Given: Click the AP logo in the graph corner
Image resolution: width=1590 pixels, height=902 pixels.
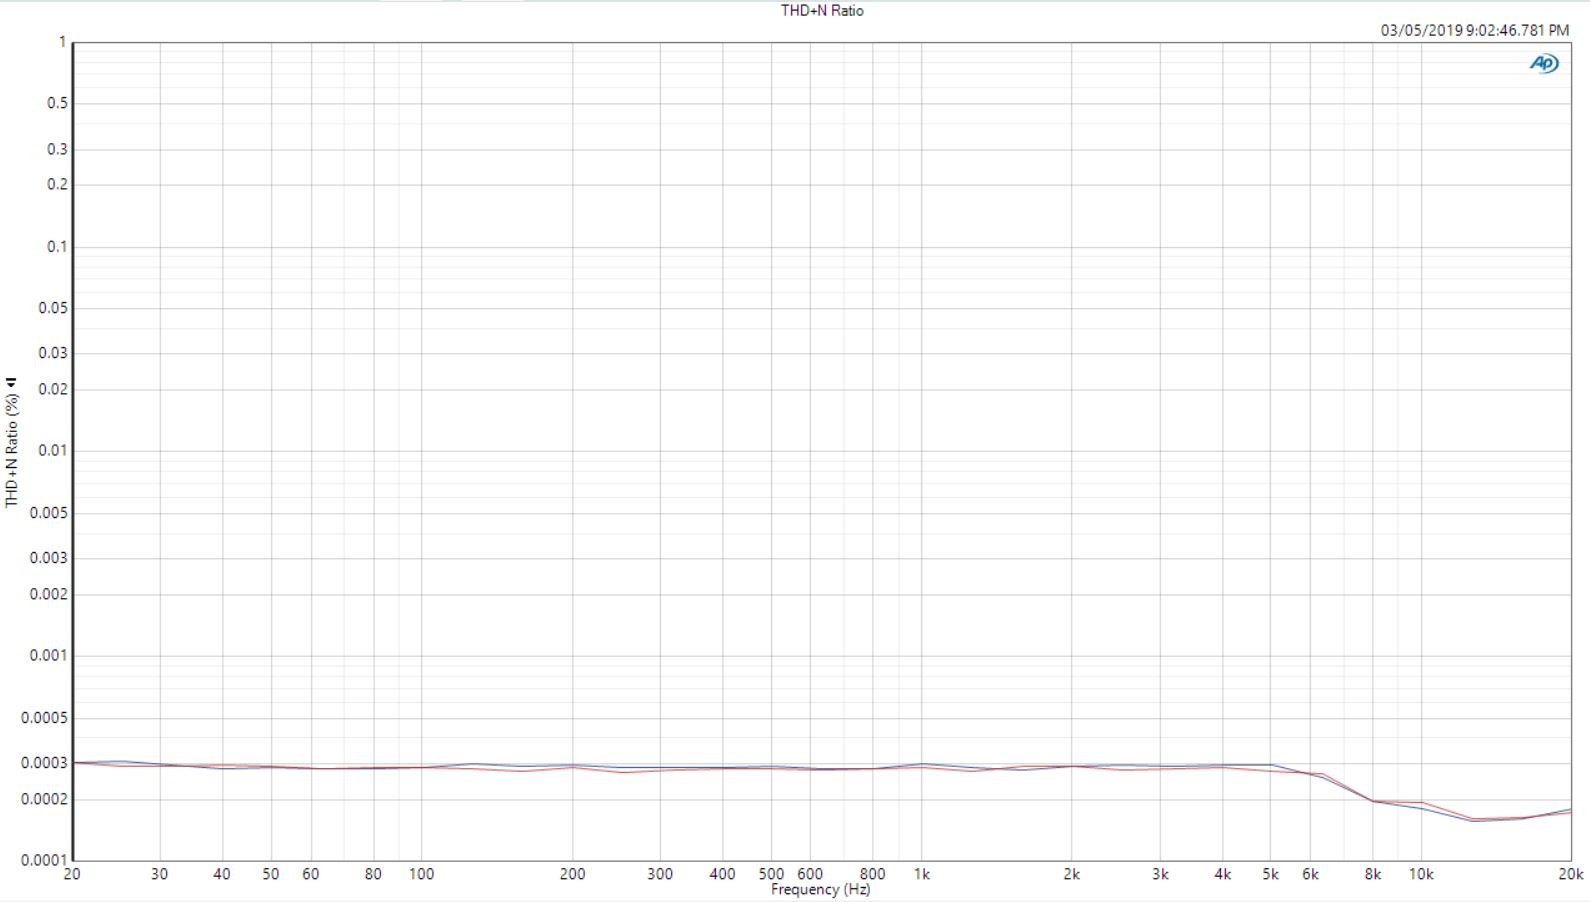Looking at the screenshot, I should click(1544, 63).
